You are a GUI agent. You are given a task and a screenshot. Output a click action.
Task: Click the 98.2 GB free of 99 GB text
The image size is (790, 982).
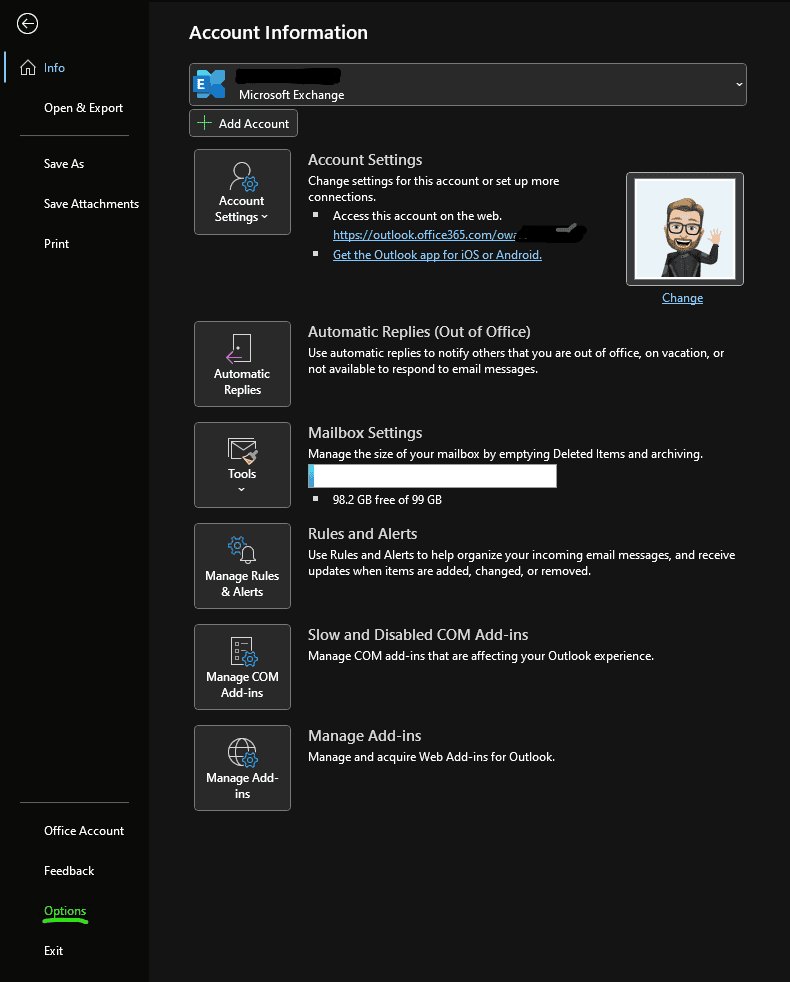click(x=387, y=500)
